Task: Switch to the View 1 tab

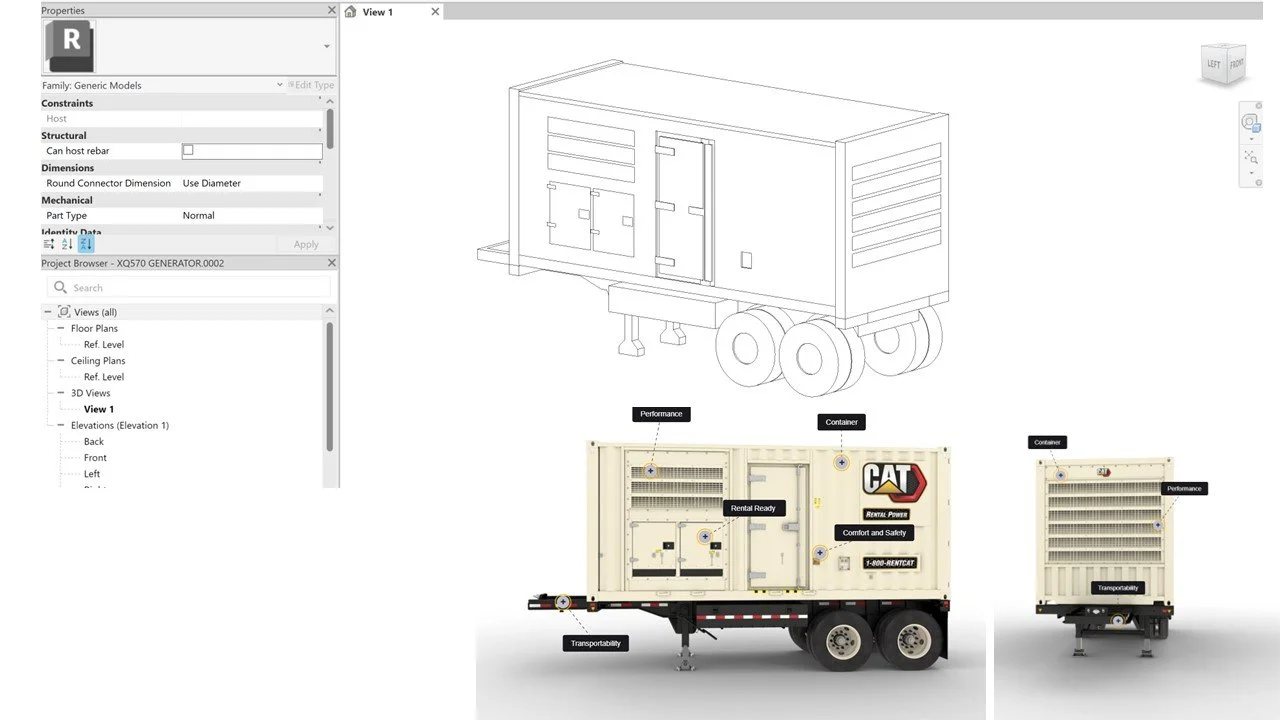Action: (x=378, y=12)
